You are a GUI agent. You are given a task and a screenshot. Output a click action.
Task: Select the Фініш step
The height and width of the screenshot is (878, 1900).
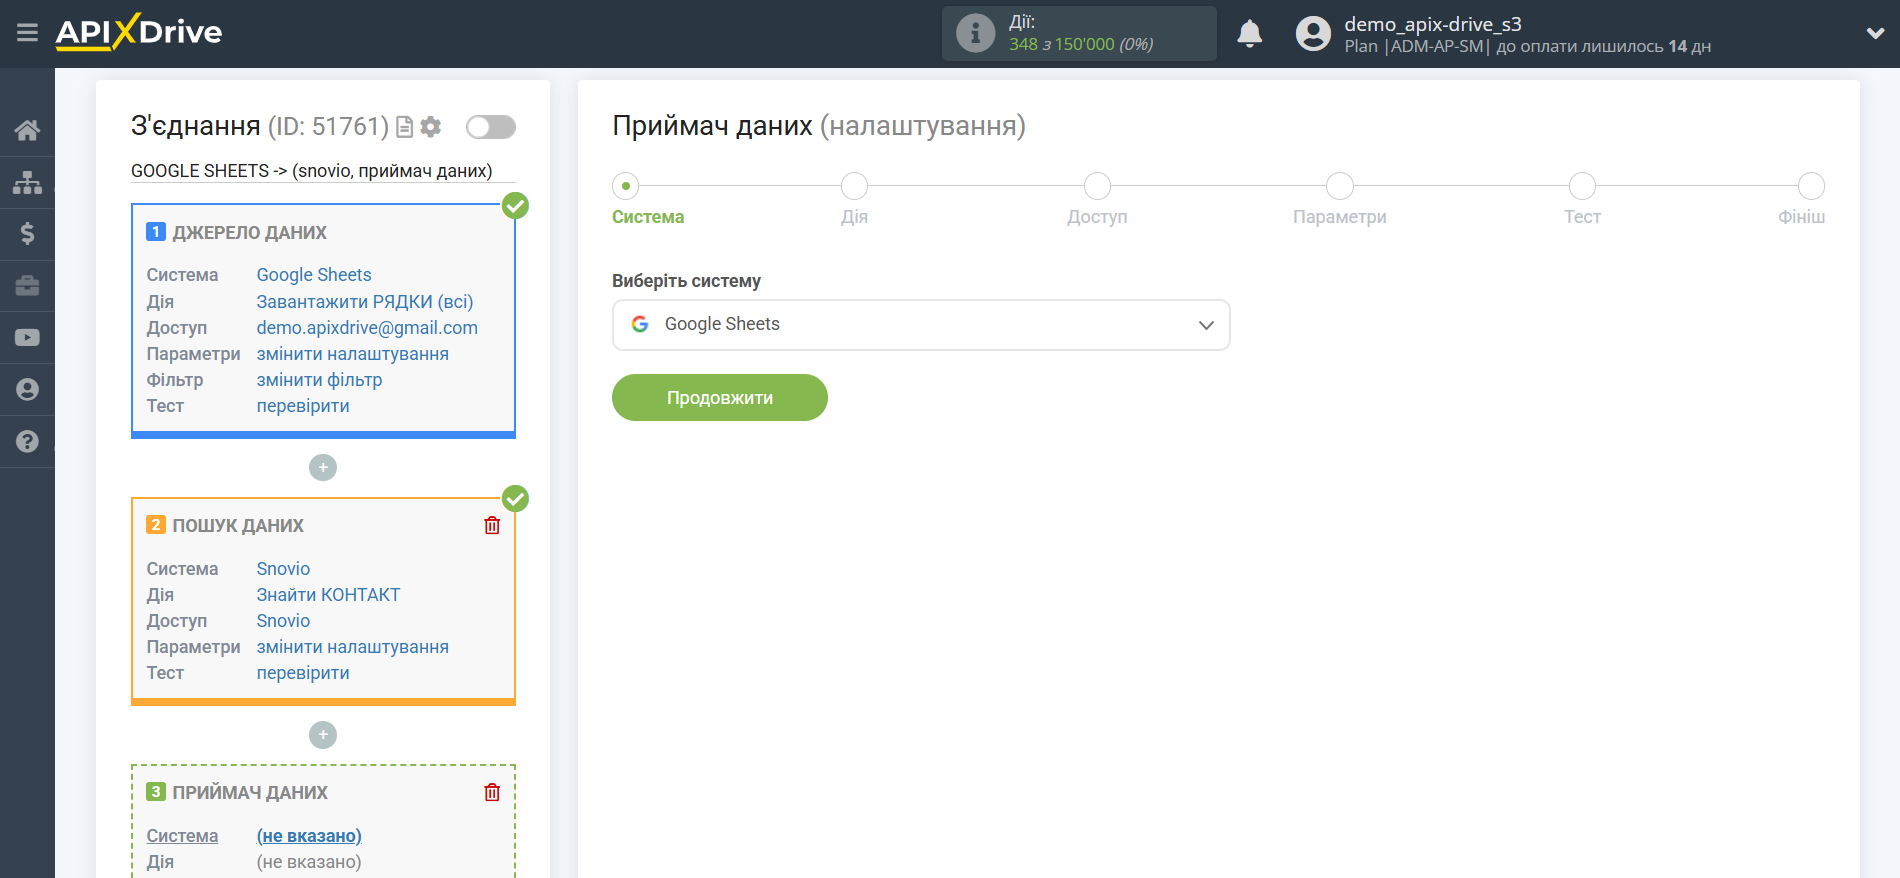[1811, 186]
